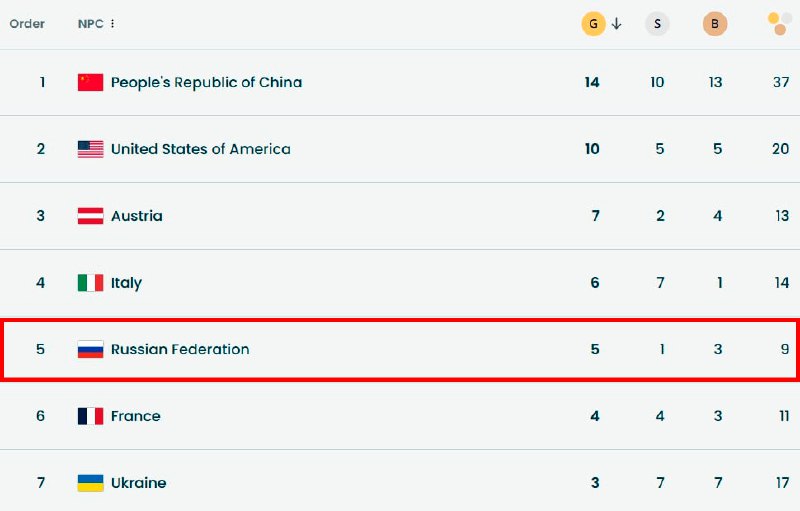Screen dimensions: 800x511
Task: Open the NPC column options menu
Action: [x=112, y=24]
